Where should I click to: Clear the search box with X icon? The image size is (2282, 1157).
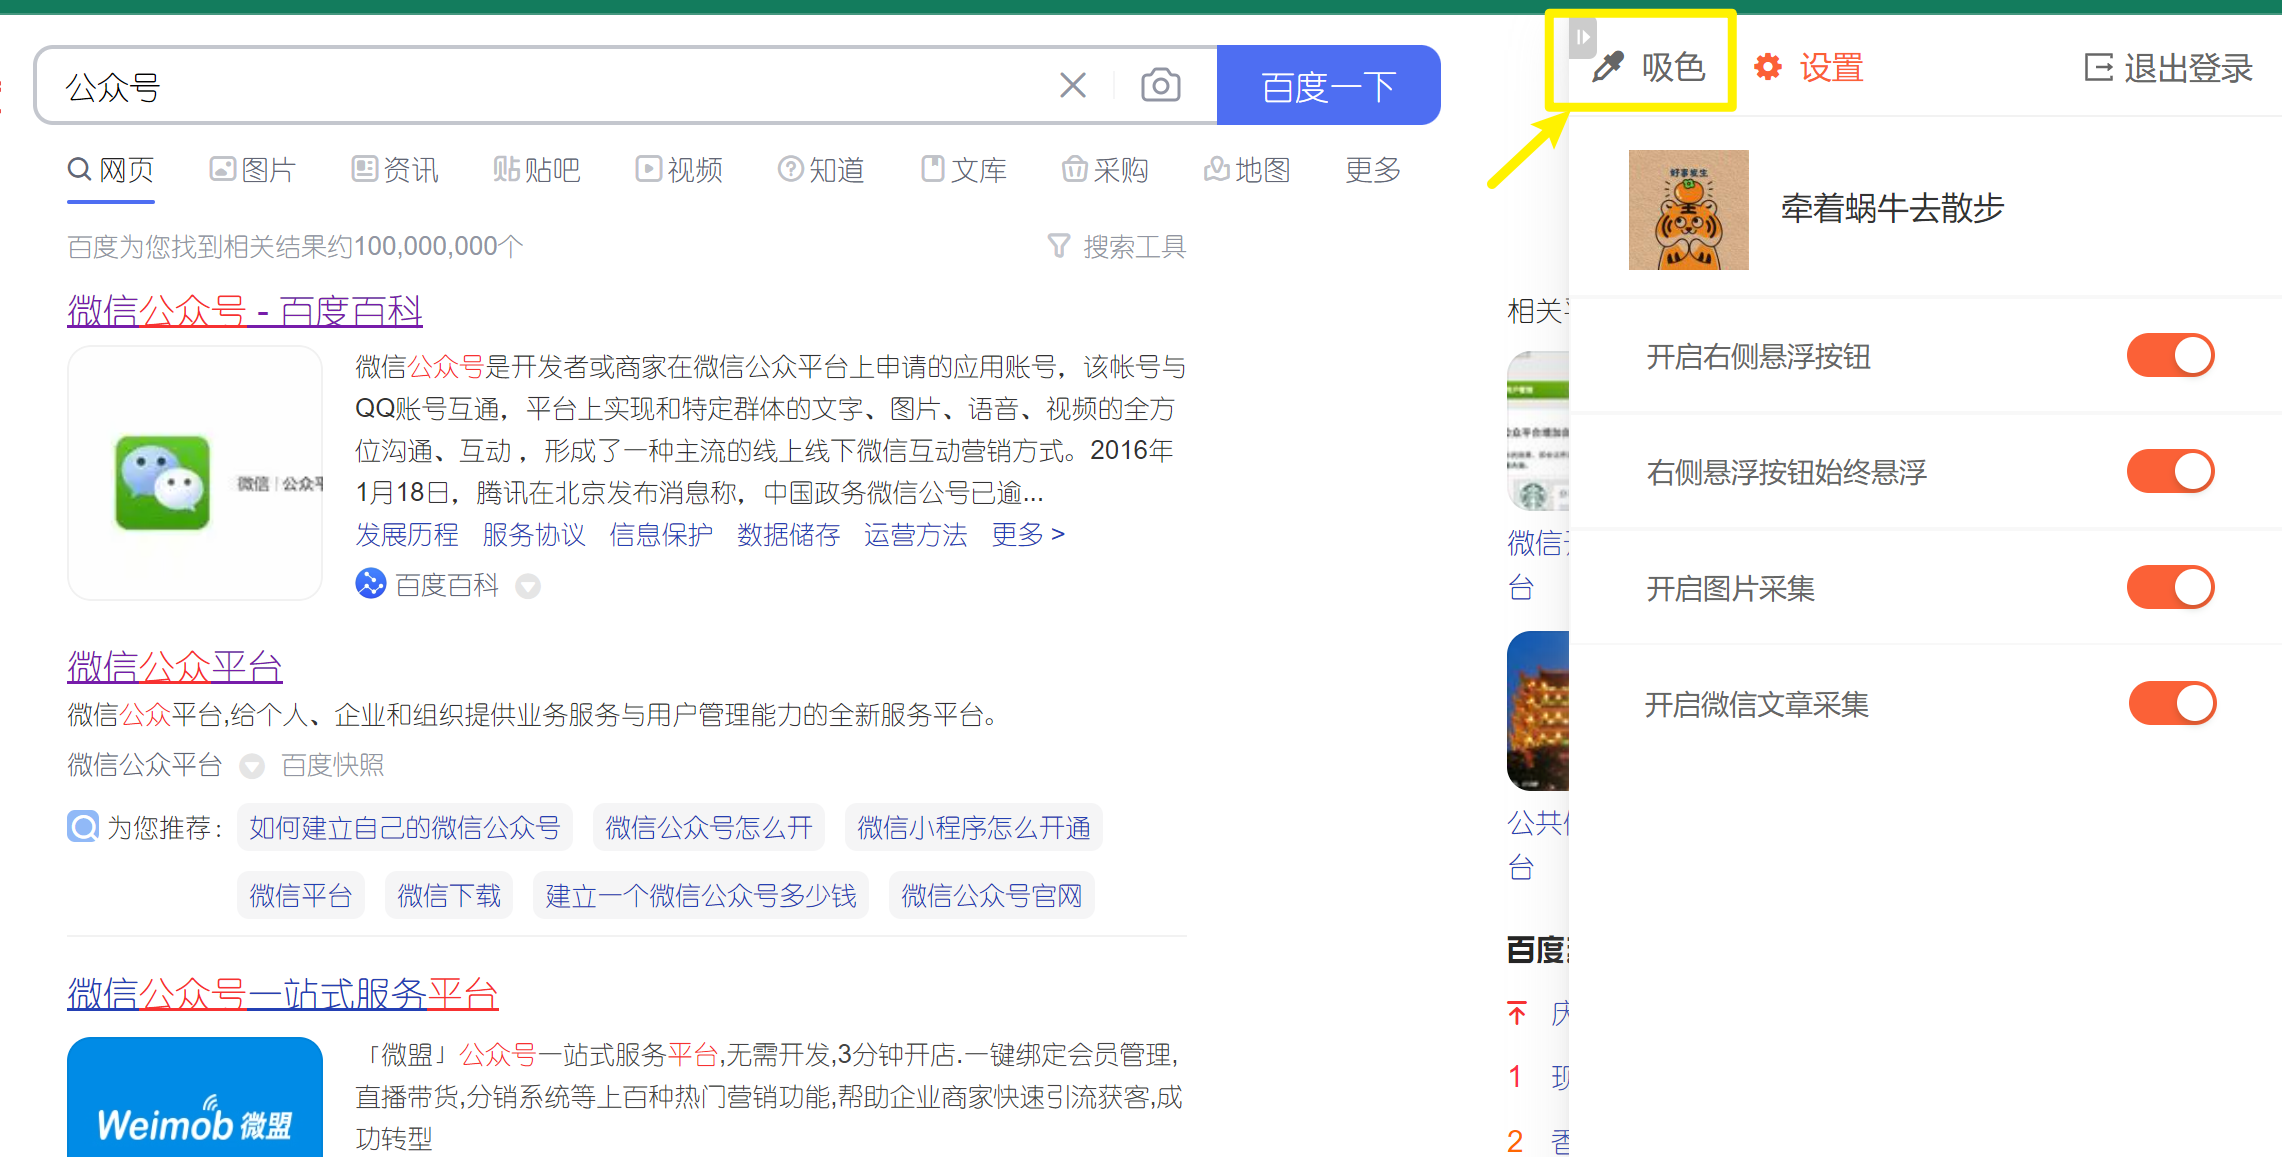click(1072, 85)
